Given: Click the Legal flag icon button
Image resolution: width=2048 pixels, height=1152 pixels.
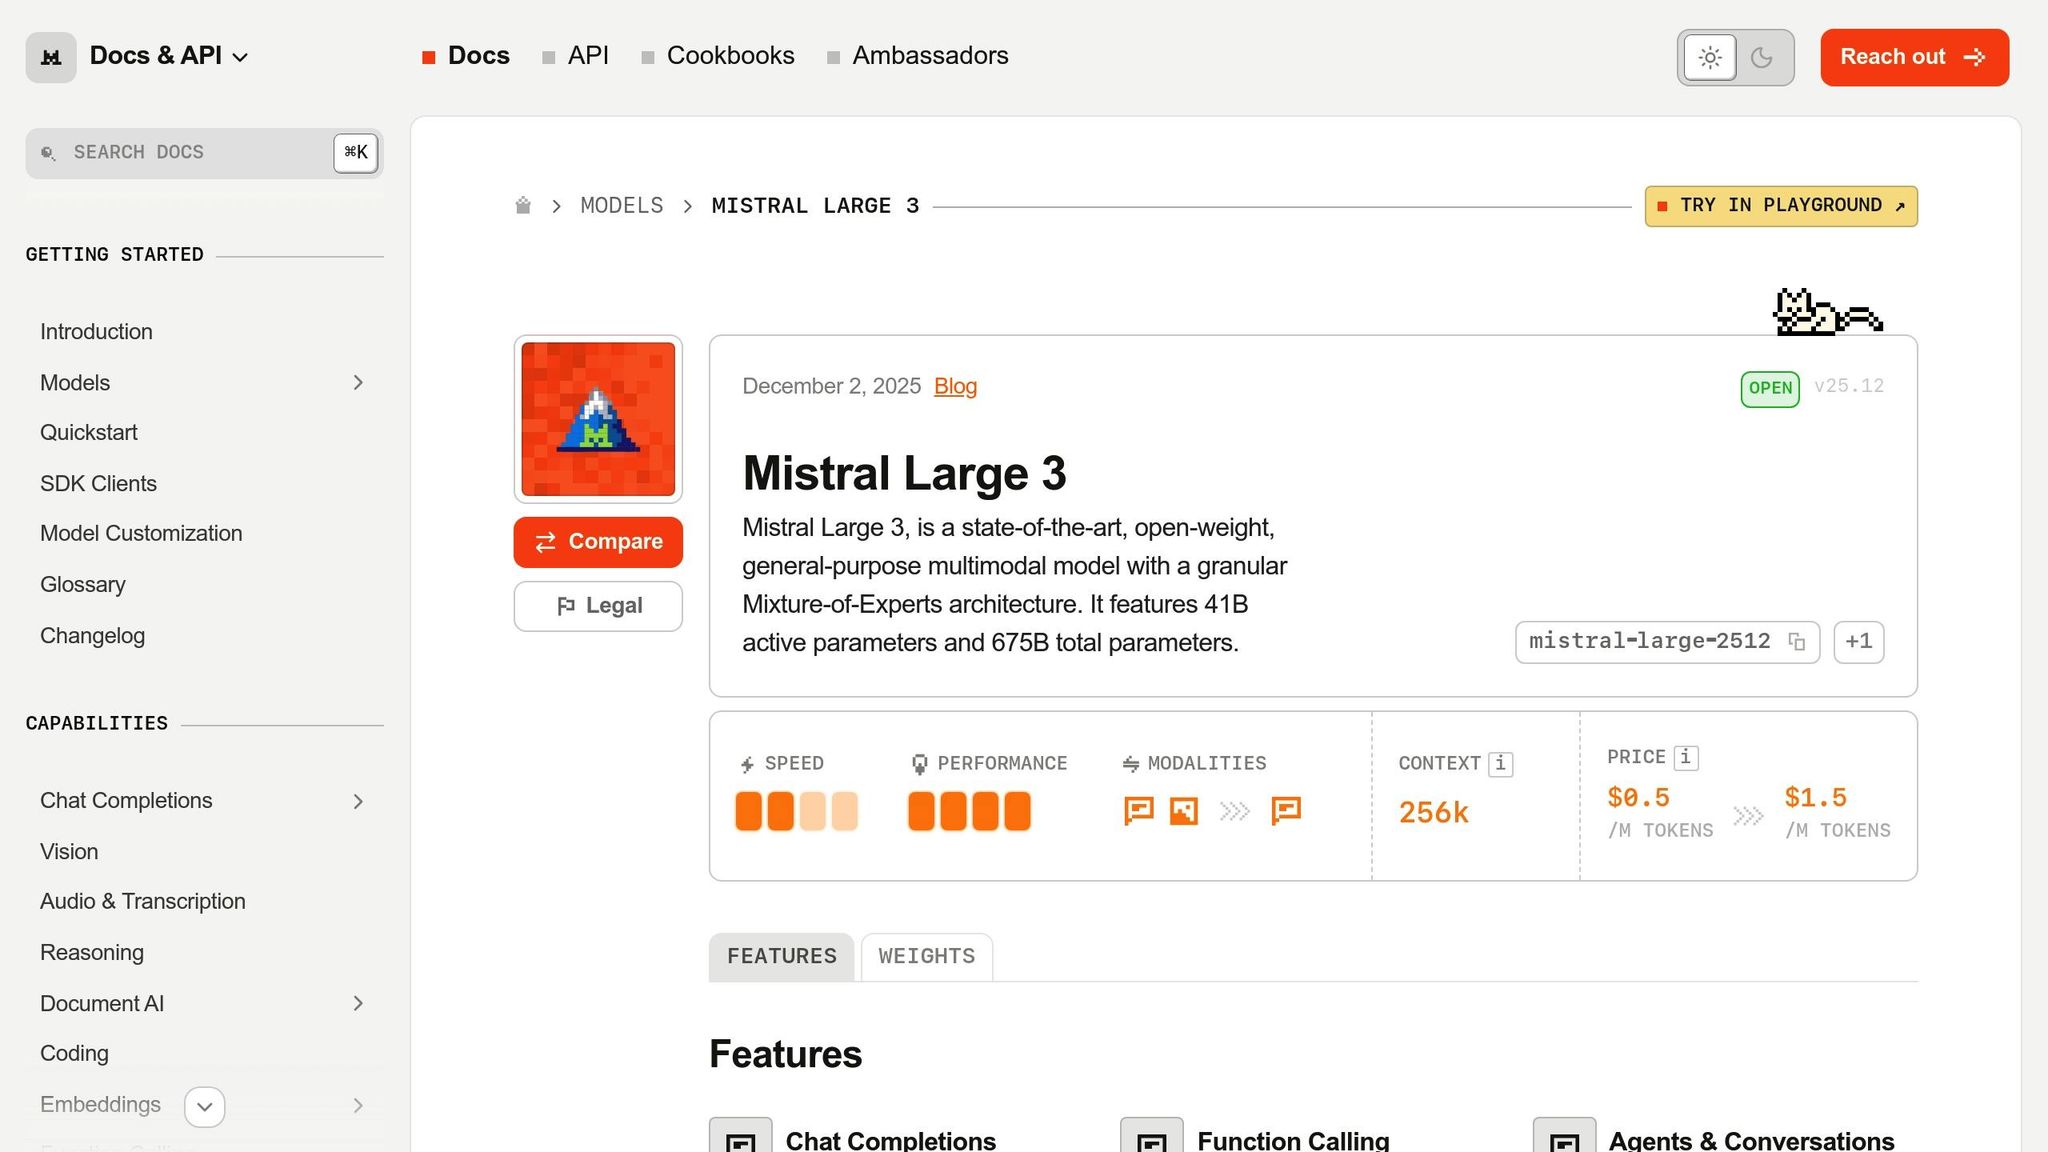Looking at the screenshot, I should coord(566,606).
